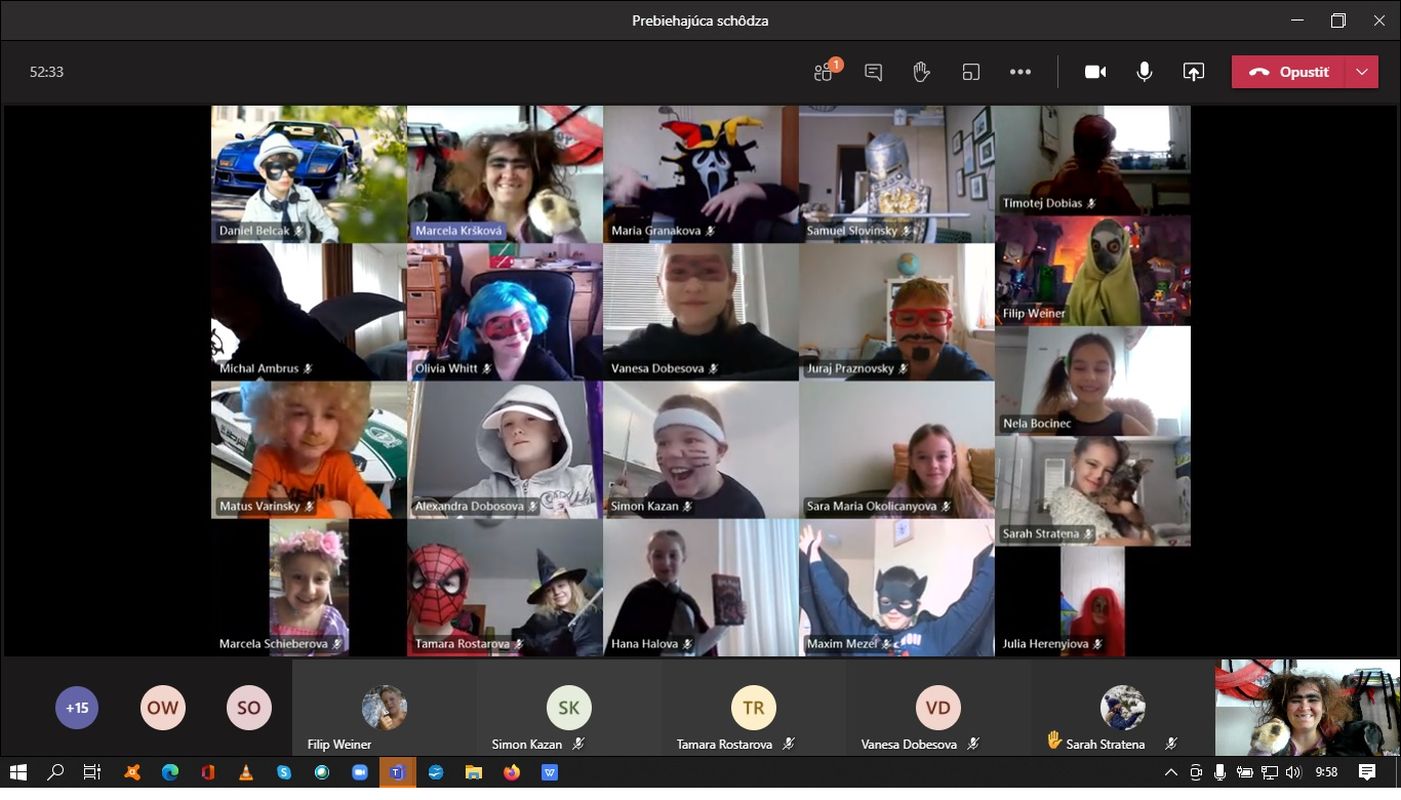
Task: Click Maxim Mezei's video tile
Action: [897, 588]
